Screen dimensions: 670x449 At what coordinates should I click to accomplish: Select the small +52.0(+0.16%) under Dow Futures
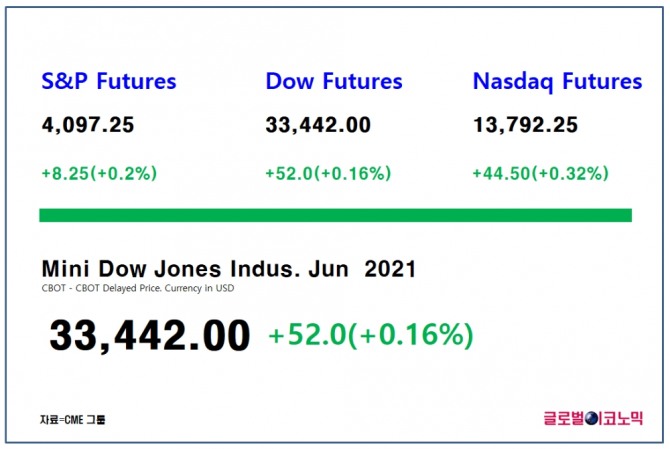point(327,173)
